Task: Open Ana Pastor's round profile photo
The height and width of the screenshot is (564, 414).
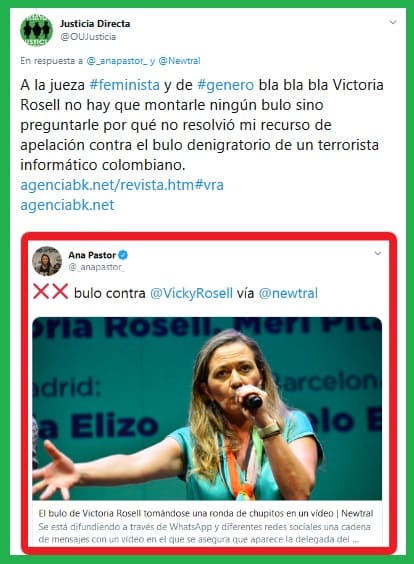Action: [x=47, y=261]
